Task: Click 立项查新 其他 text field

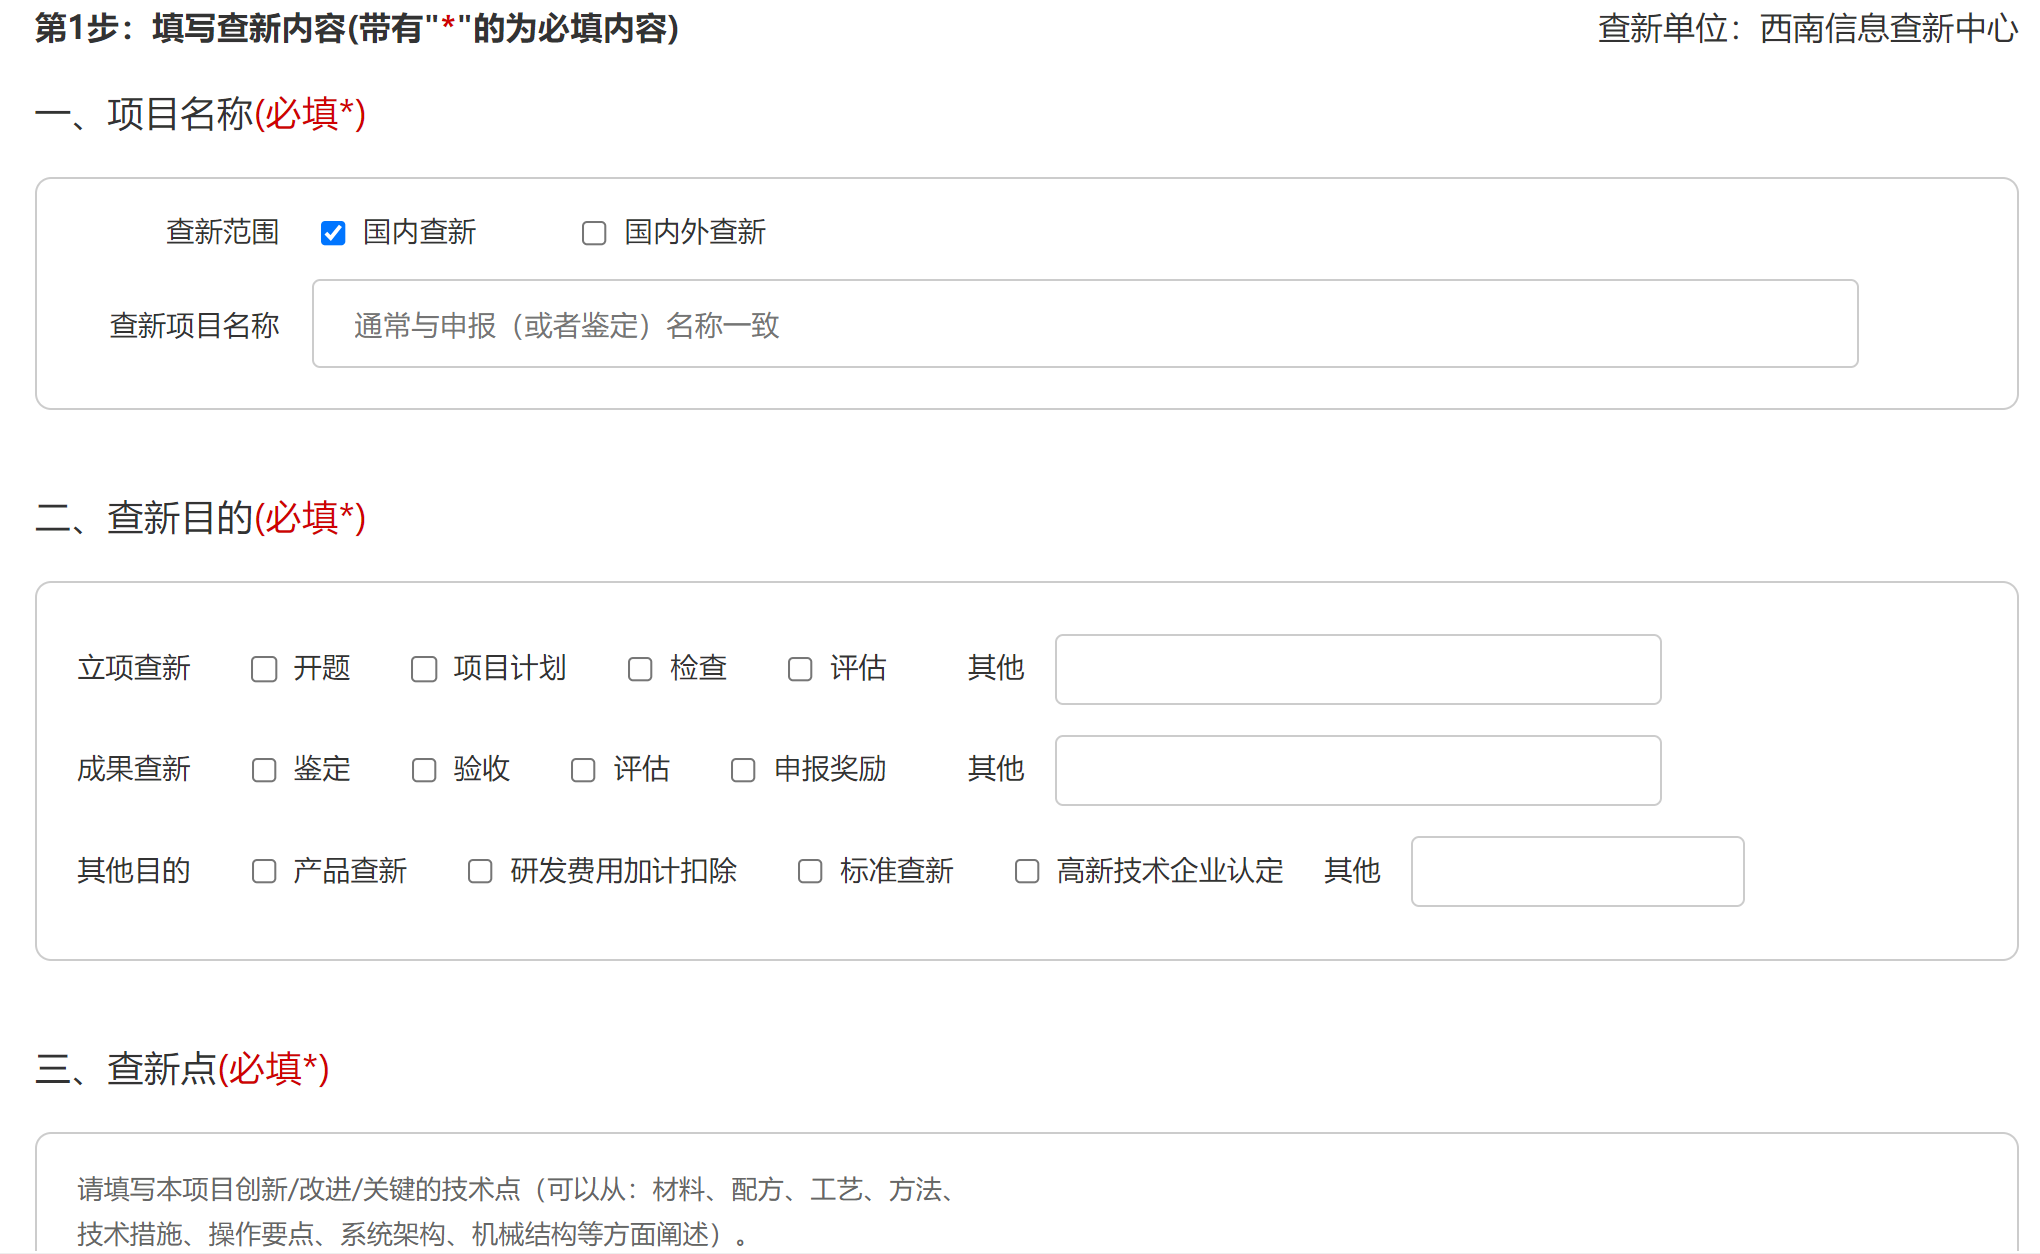Action: click(1358, 669)
